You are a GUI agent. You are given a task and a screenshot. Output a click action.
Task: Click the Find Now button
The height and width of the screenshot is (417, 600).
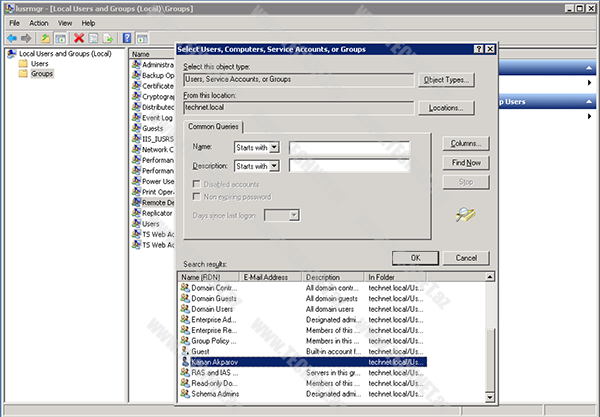coord(466,163)
